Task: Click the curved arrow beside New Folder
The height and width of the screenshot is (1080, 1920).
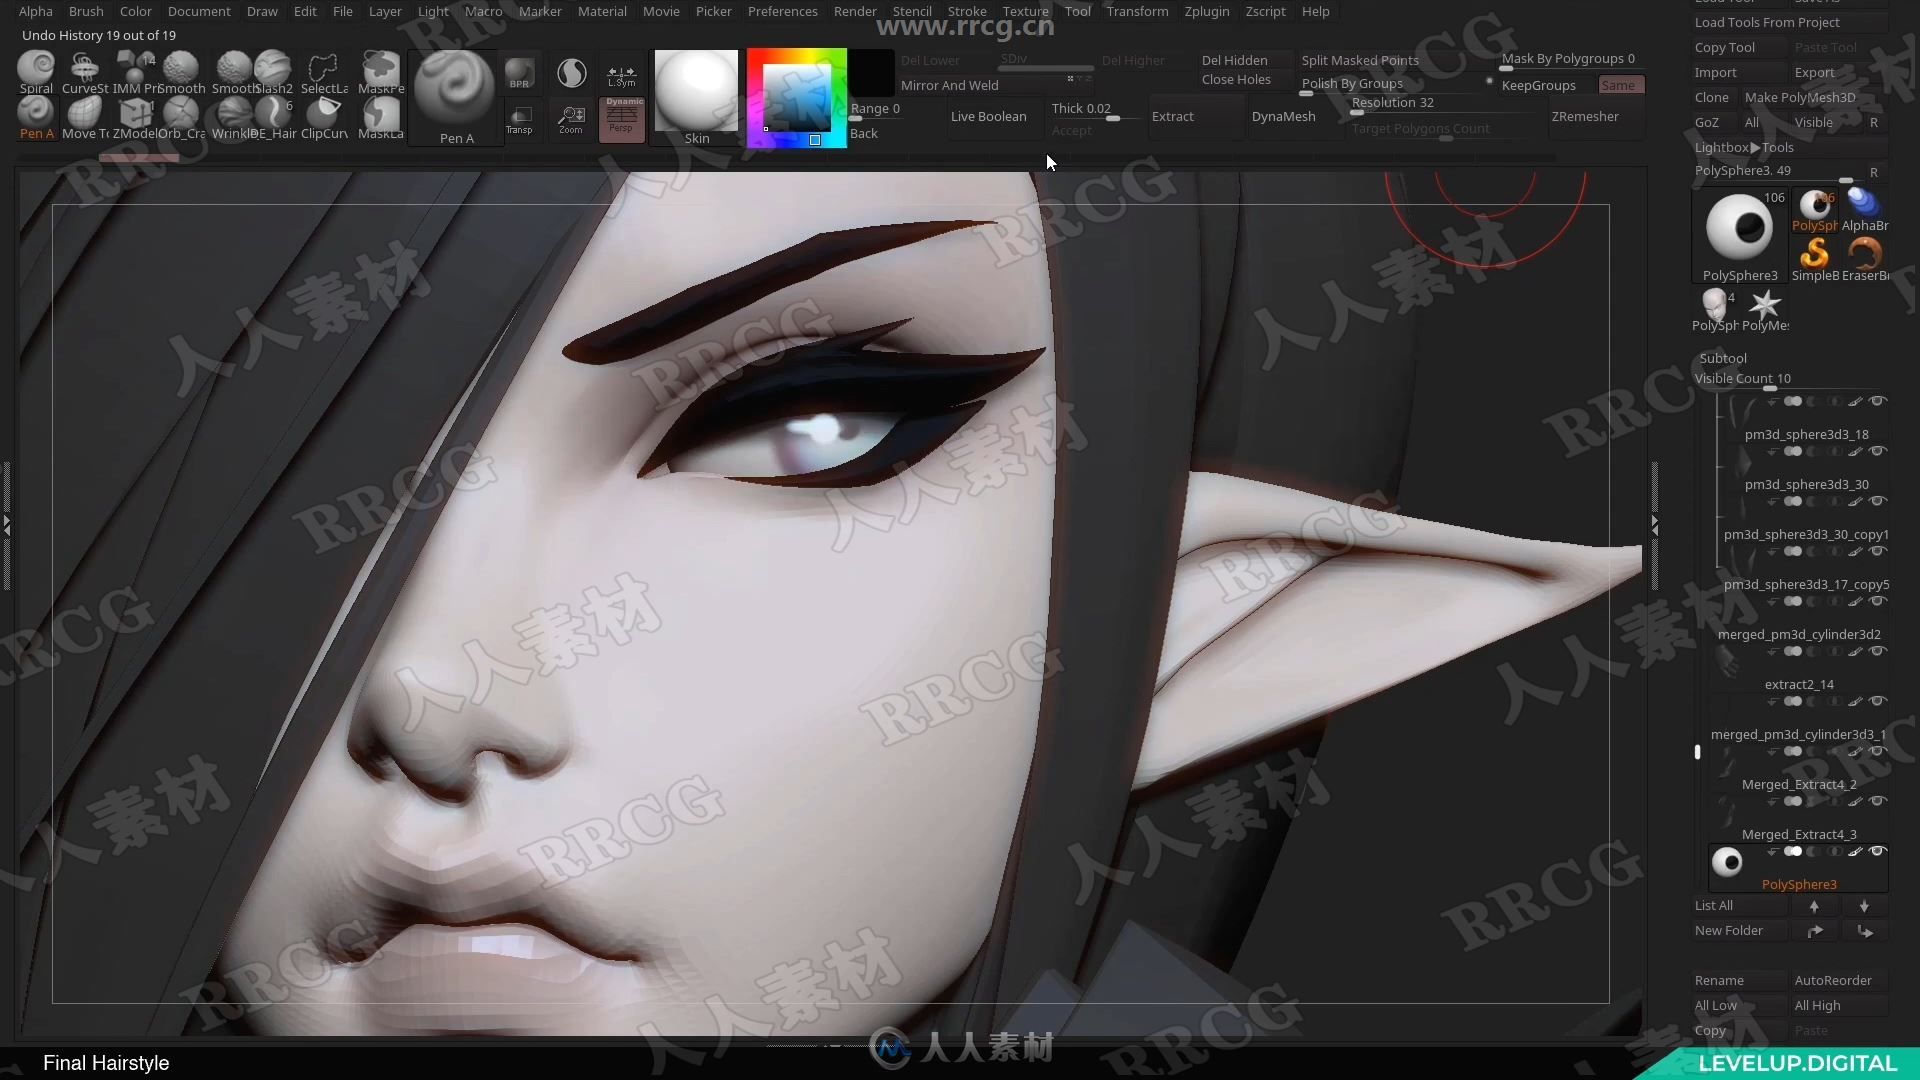Action: point(1814,931)
